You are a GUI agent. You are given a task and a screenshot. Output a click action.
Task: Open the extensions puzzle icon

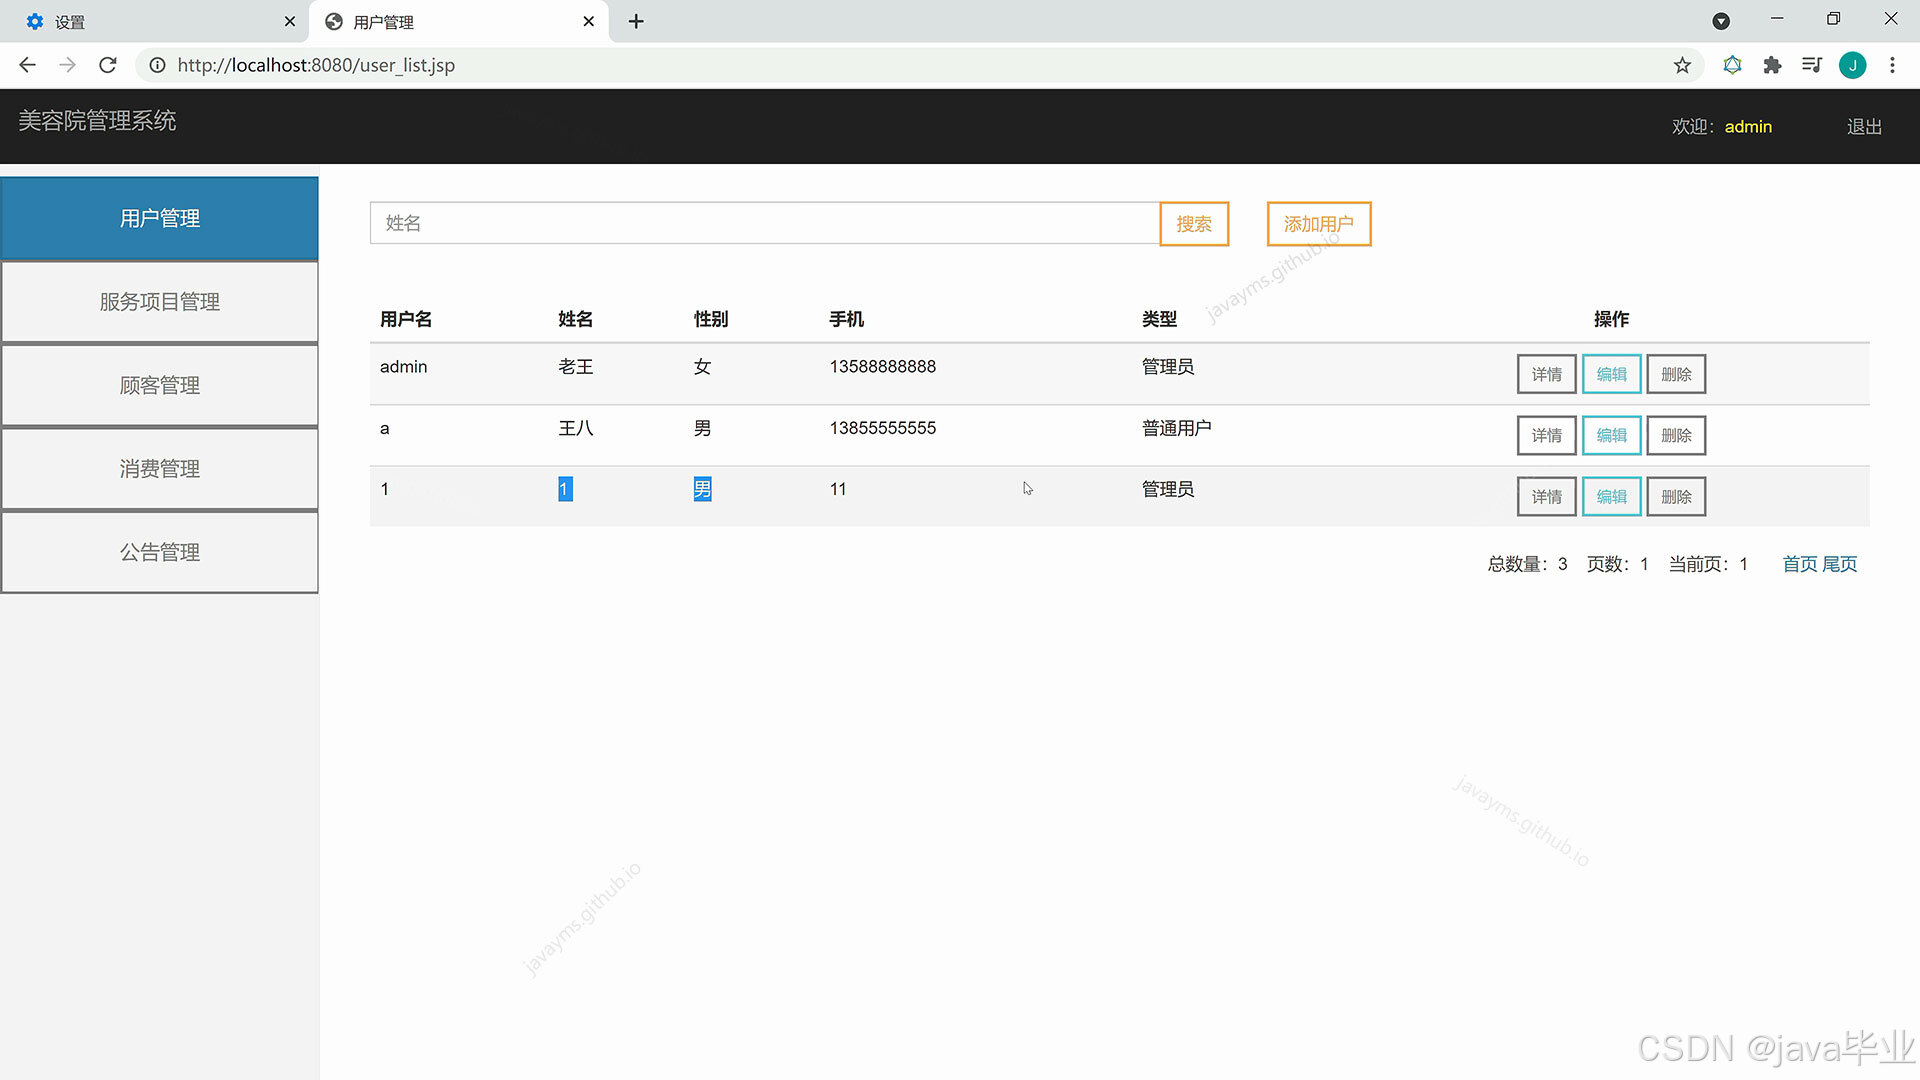[x=1772, y=65]
